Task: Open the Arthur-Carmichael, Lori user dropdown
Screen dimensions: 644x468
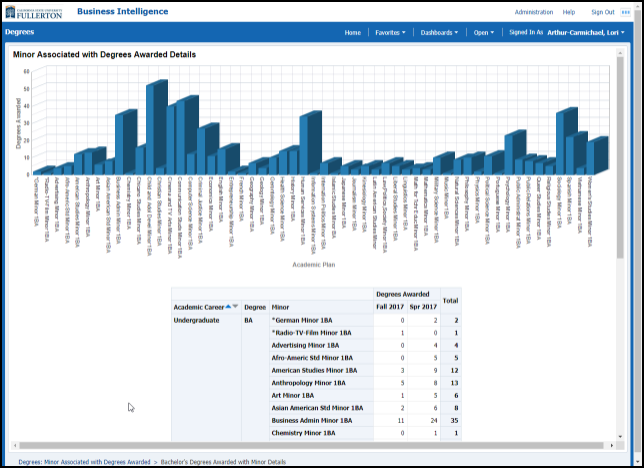Action: pyautogui.click(x=586, y=32)
